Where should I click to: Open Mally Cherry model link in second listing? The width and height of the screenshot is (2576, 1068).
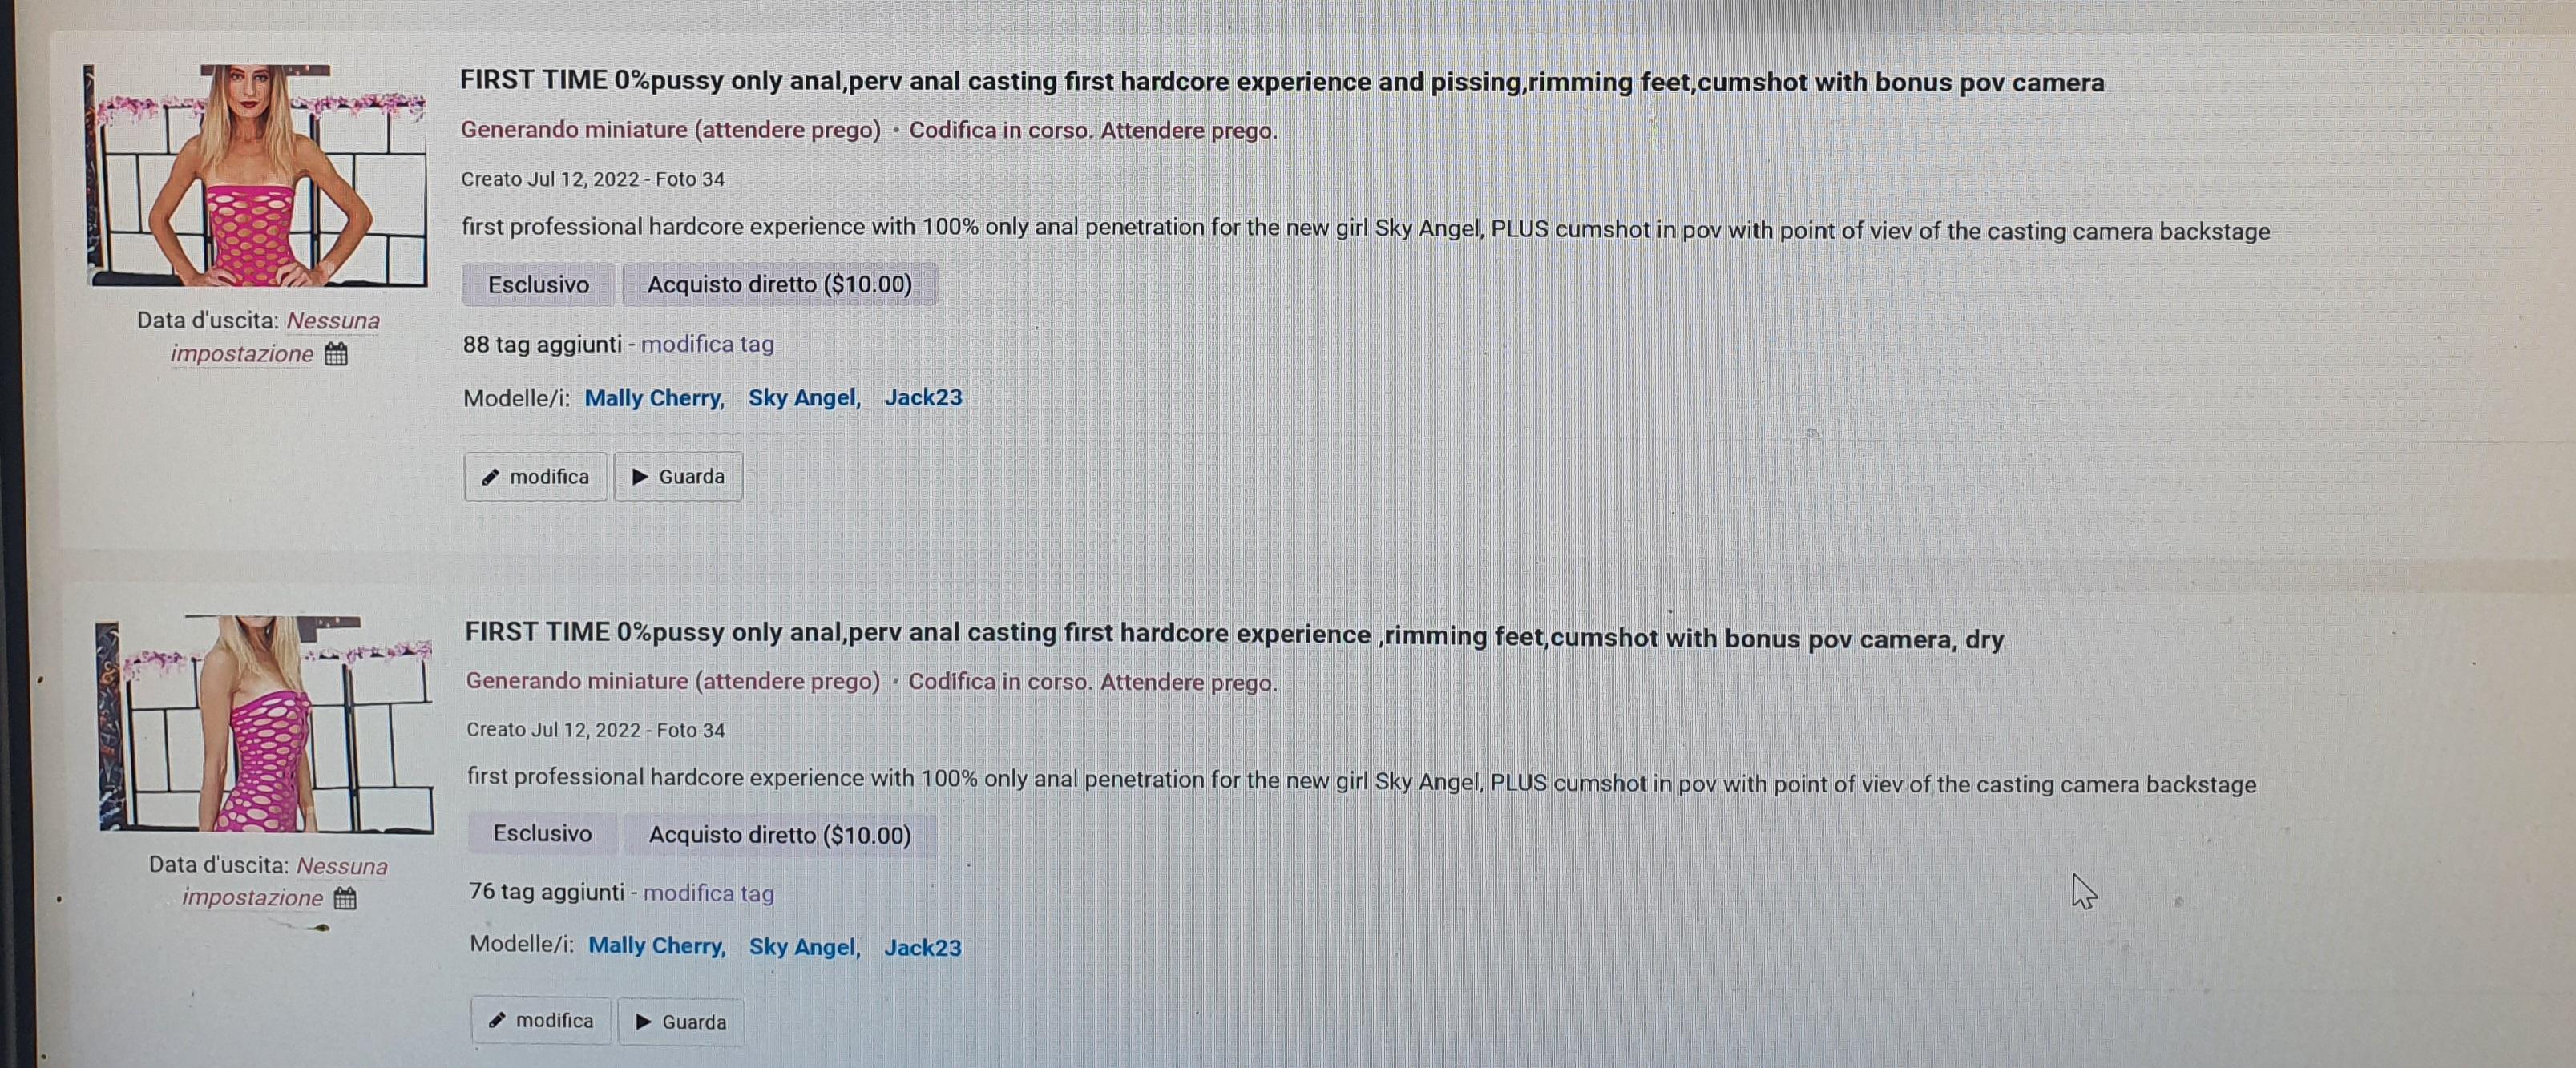click(656, 946)
